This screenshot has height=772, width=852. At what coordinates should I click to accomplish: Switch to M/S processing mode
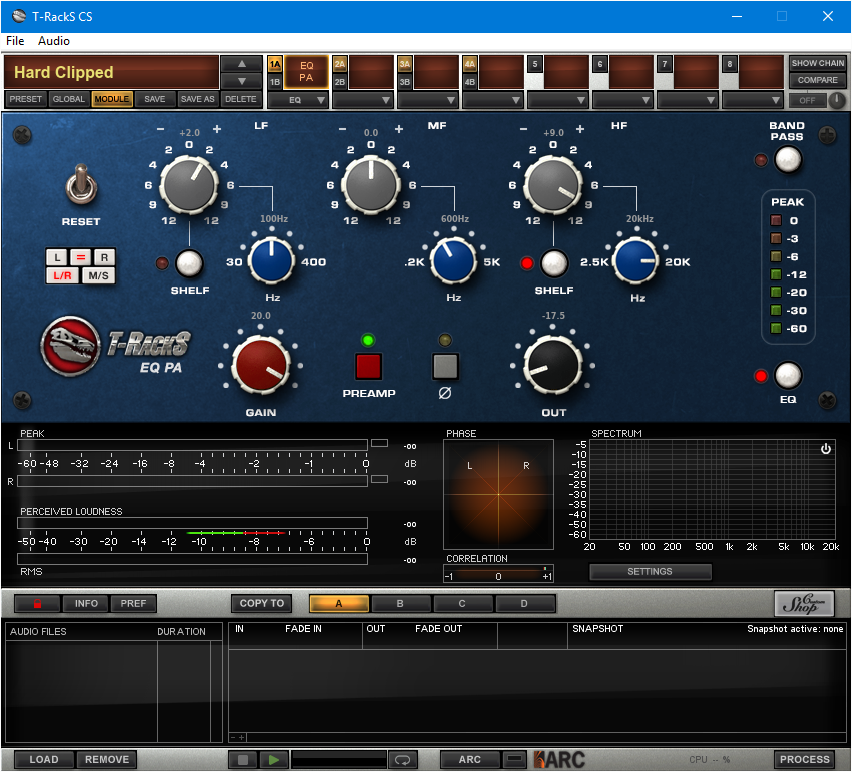(x=98, y=275)
